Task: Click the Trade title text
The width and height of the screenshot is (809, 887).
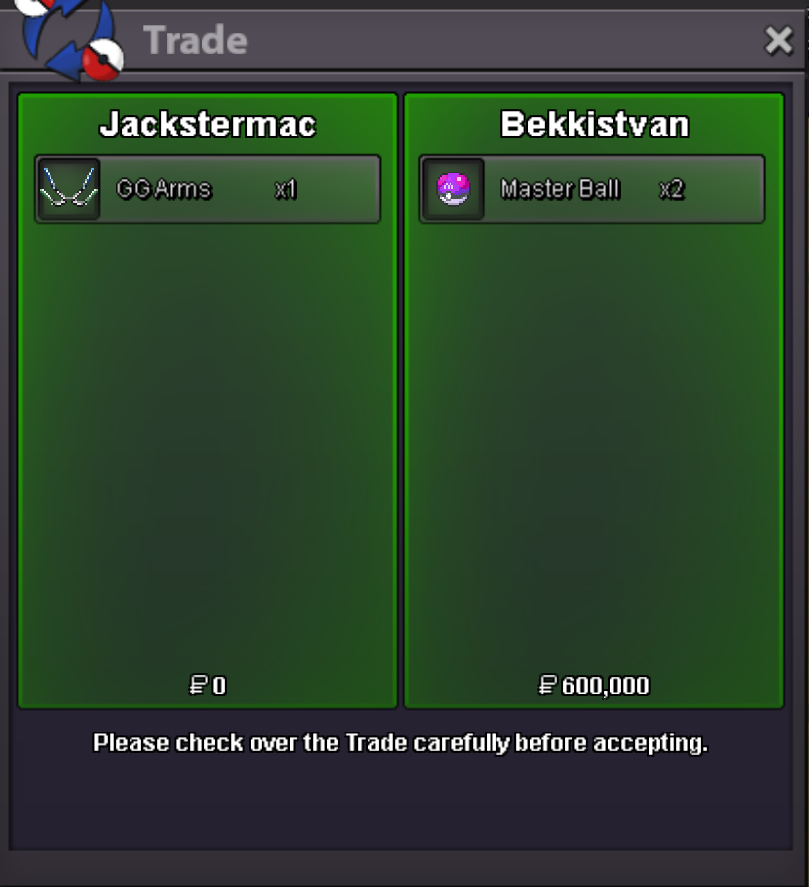Action: tap(195, 40)
